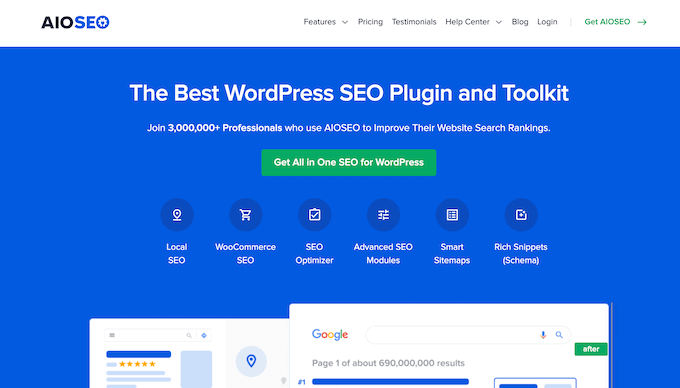Click the WooCommerce SEO label
The height and width of the screenshot is (388, 680).
[x=245, y=254]
